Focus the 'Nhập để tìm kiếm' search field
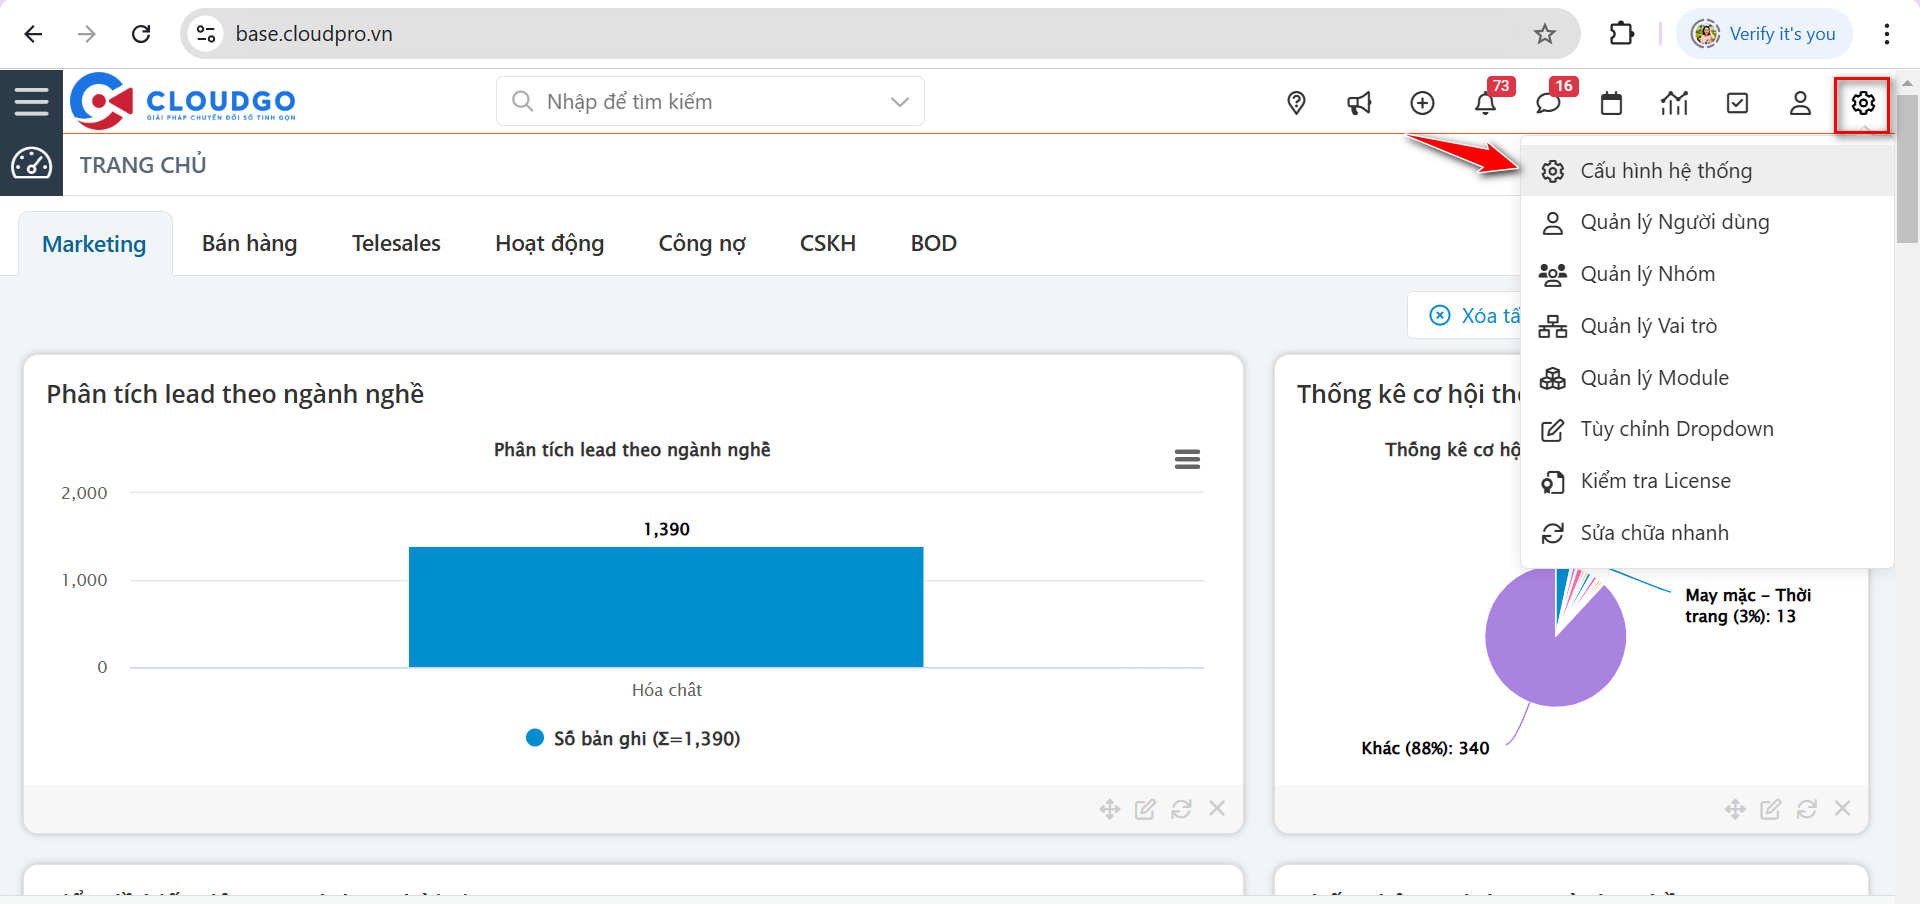The width and height of the screenshot is (1920, 904). pos(700,102)
